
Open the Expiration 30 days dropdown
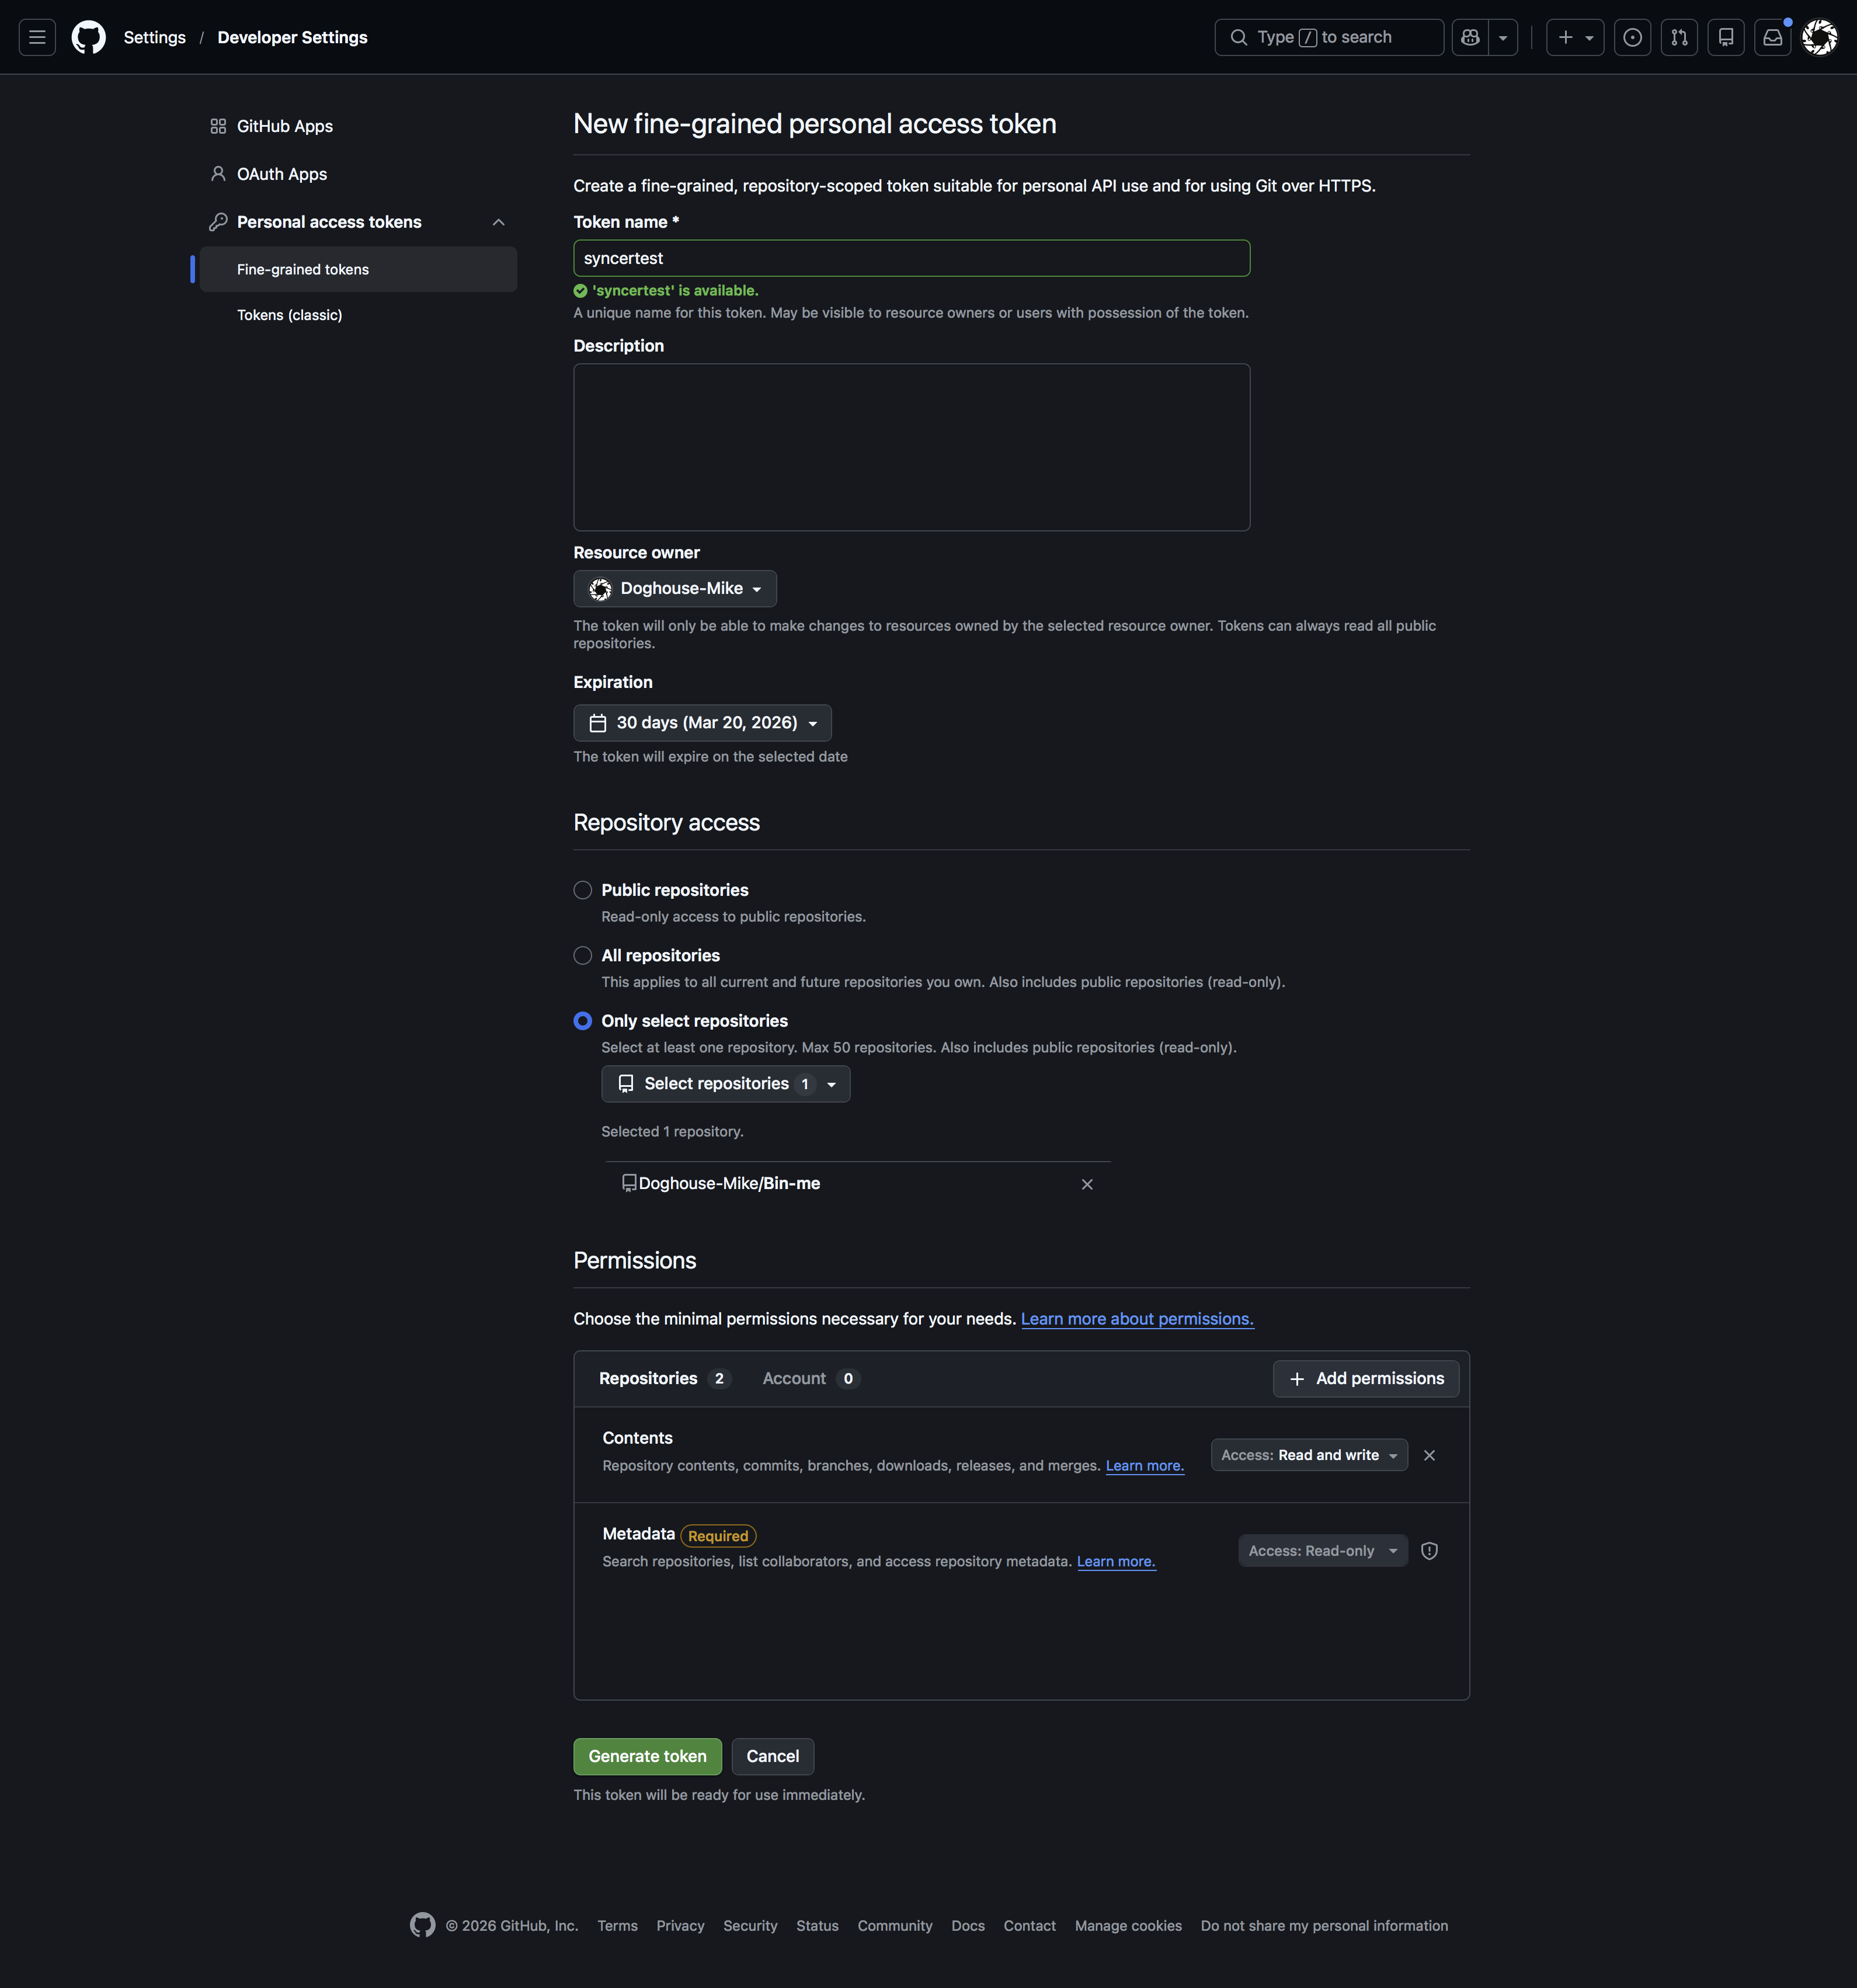coord(702,723)
